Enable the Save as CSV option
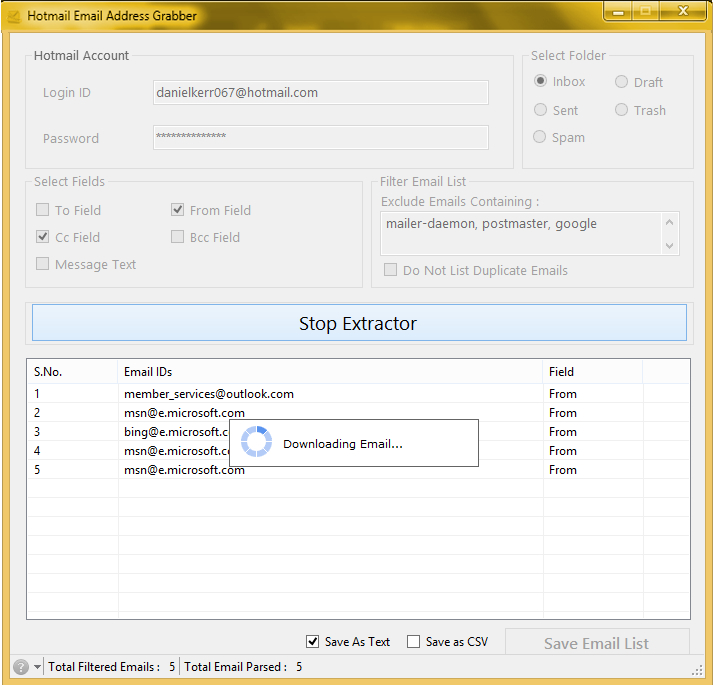 pyautogui.click(x=414, y=642)
